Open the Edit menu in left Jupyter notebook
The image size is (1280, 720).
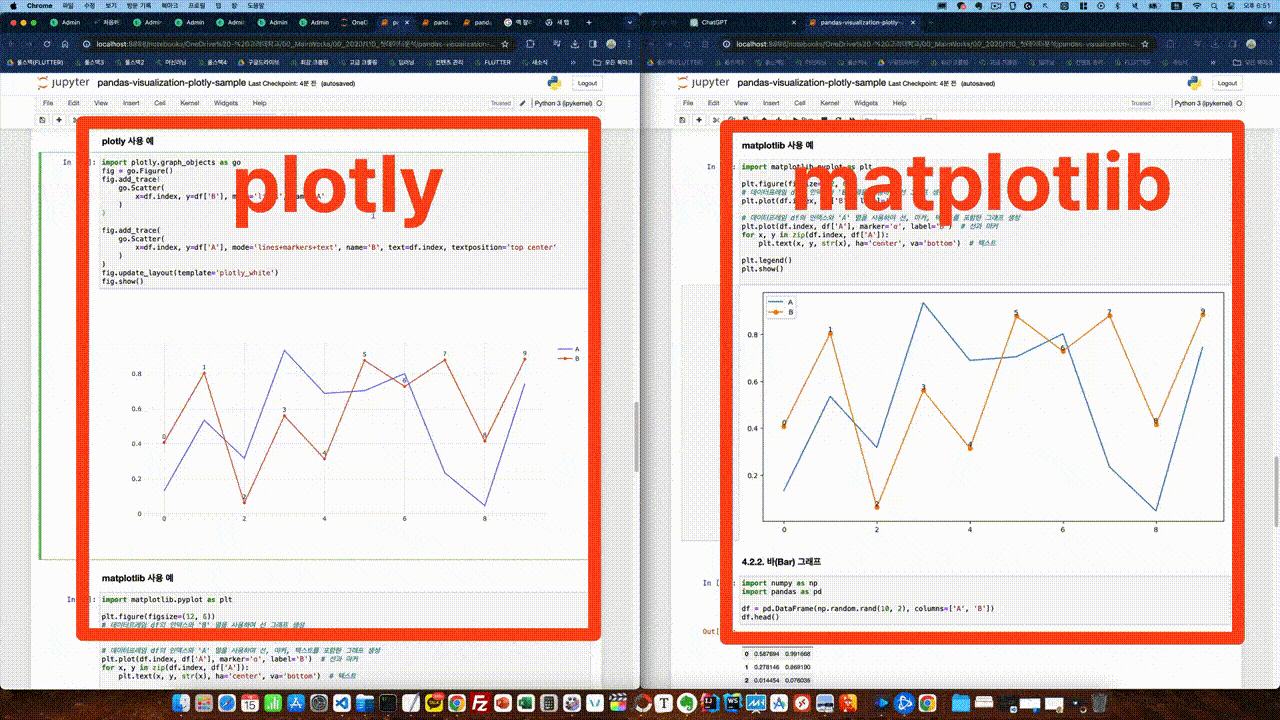pos(73,103)
